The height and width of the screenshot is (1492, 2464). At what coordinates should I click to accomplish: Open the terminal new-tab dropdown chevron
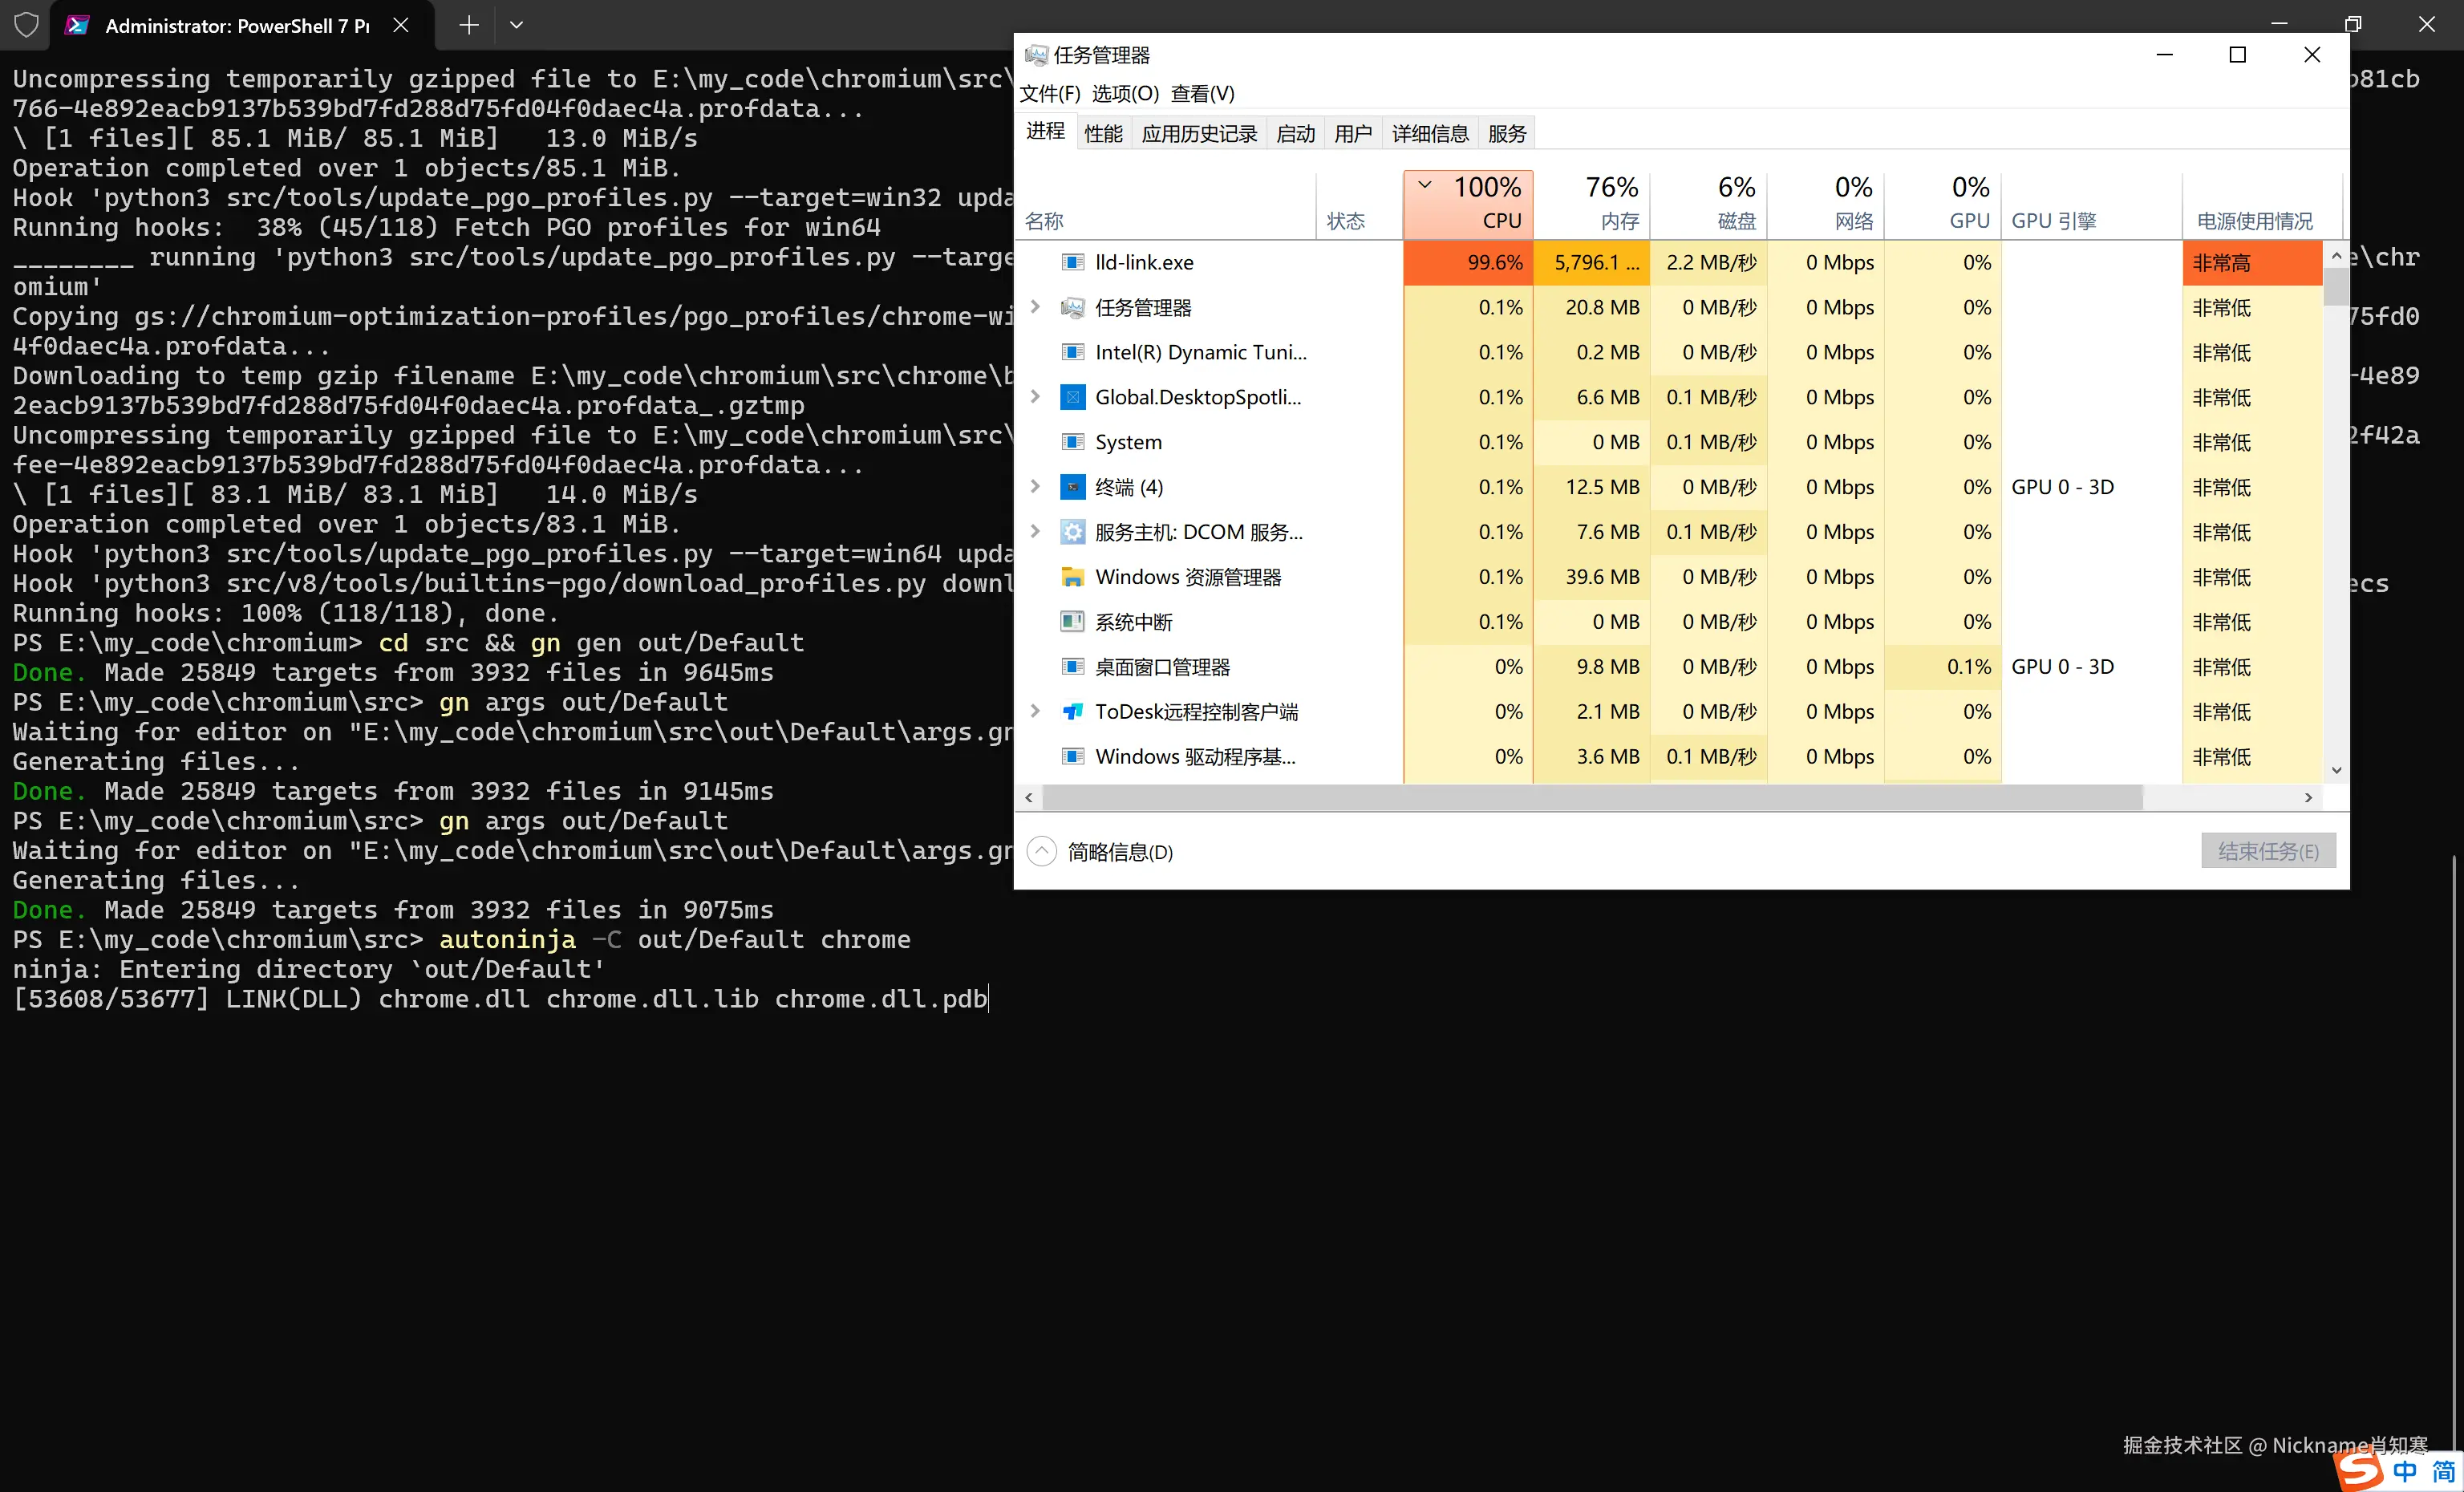click(x=516, y=24)
